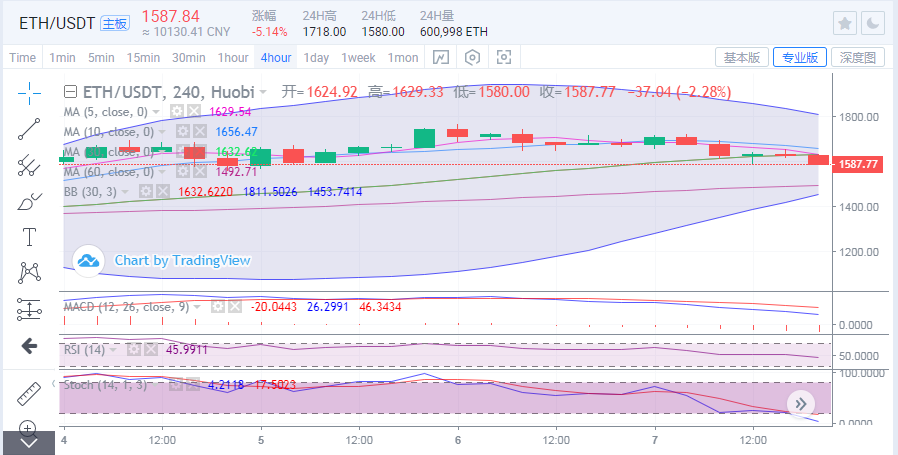Screen dimensions: 898x455
Task: Open the Chart by TradingView link
Action: click(x=182, y=260)
